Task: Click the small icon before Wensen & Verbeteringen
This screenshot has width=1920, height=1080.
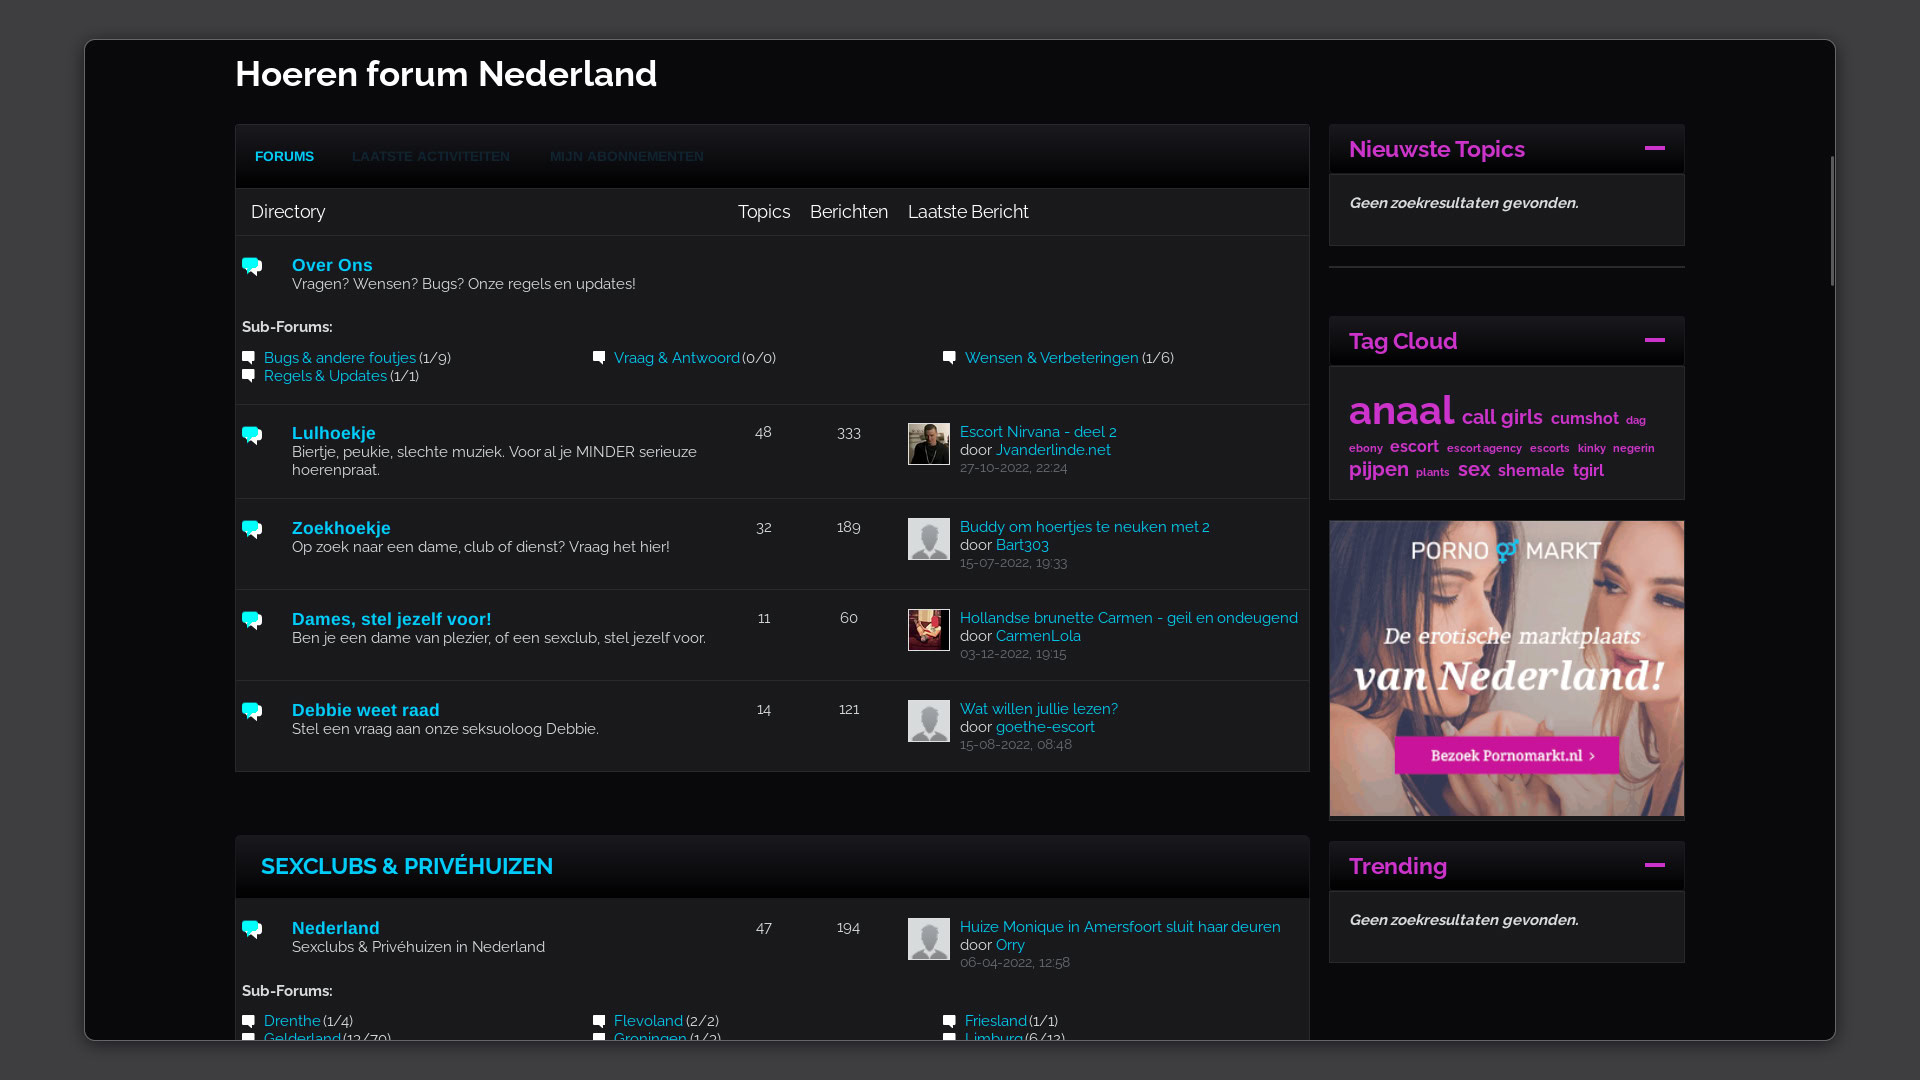Action: 949,357
